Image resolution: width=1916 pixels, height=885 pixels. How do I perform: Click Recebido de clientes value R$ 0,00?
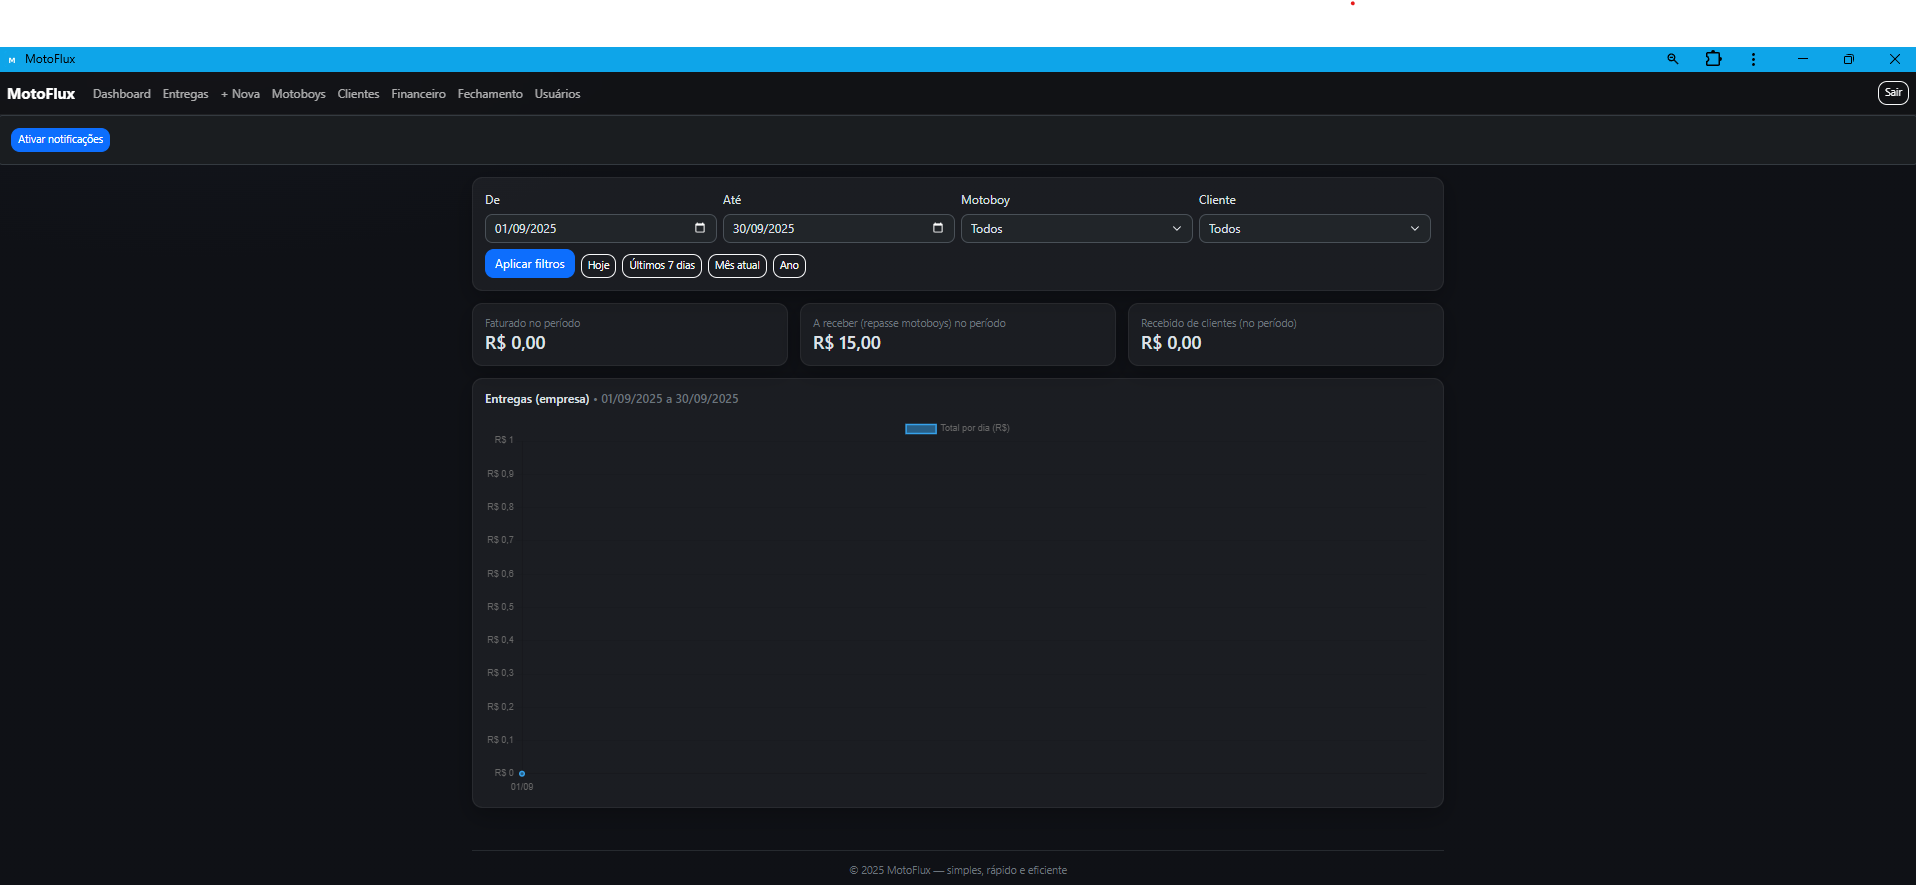1171,343
